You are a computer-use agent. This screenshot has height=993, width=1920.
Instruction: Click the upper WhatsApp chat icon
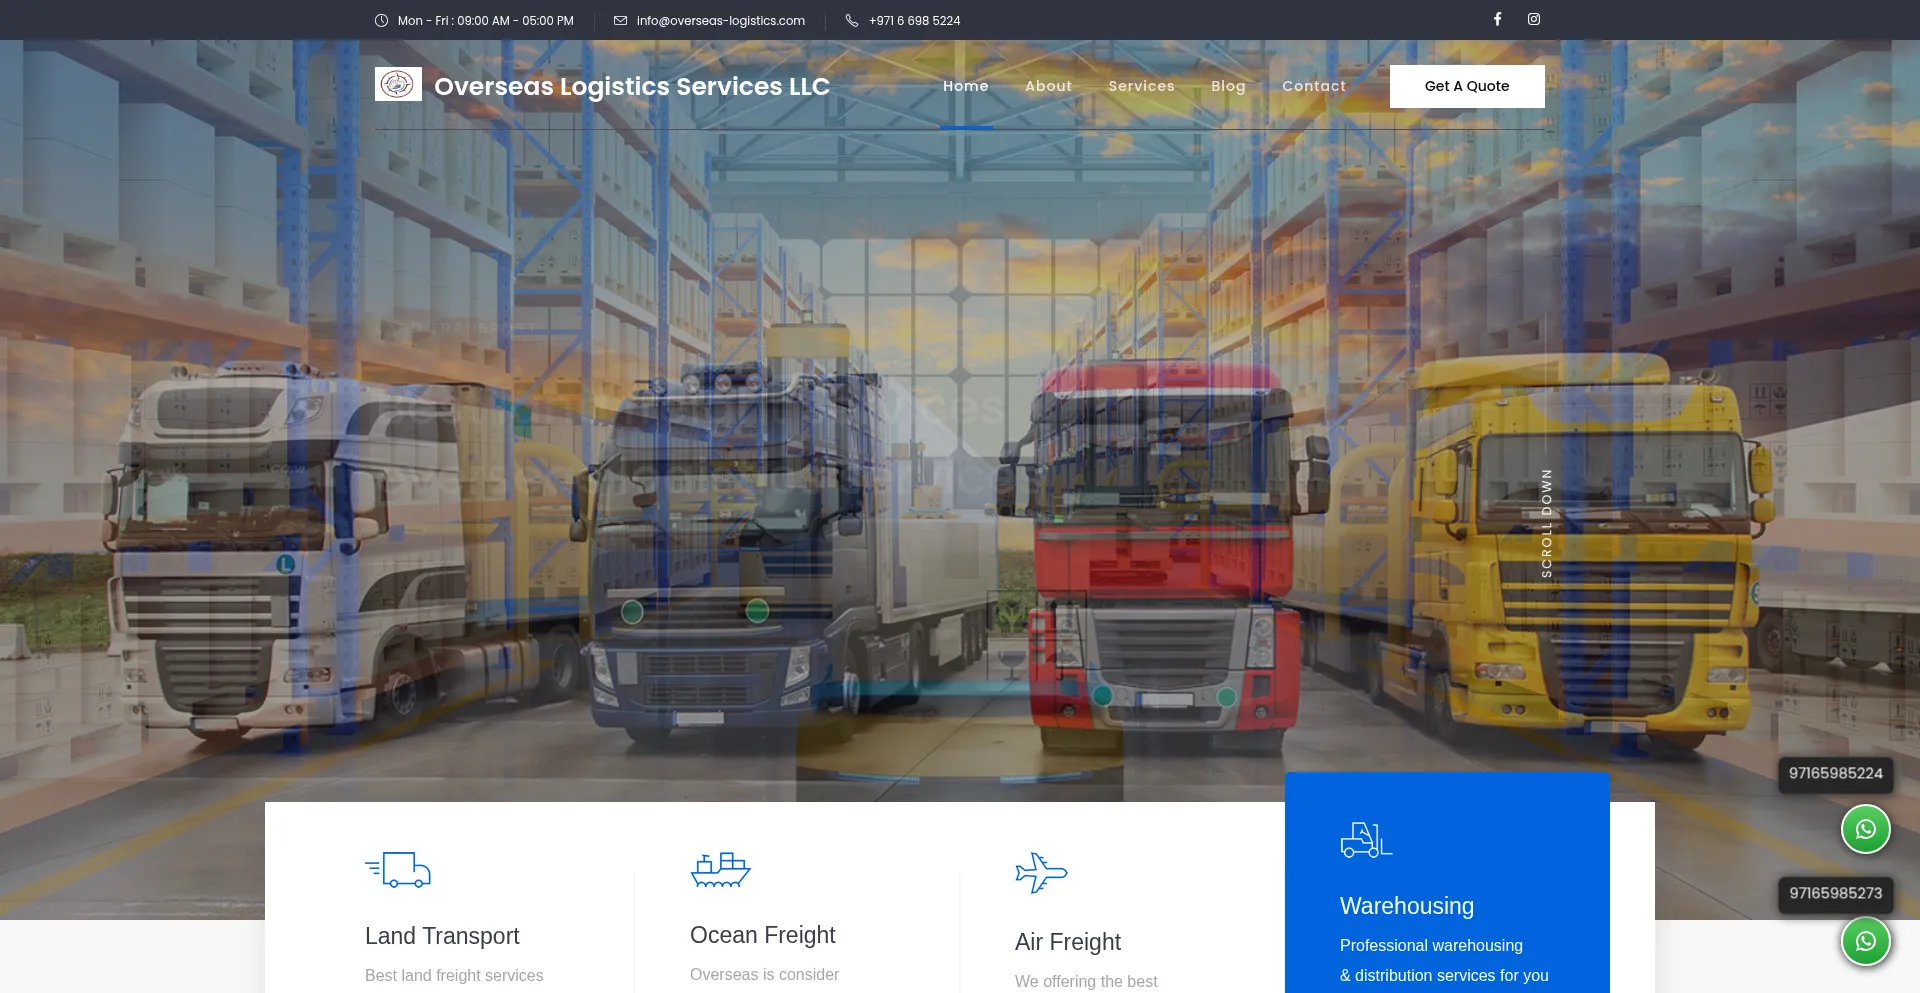[1865, 829]
